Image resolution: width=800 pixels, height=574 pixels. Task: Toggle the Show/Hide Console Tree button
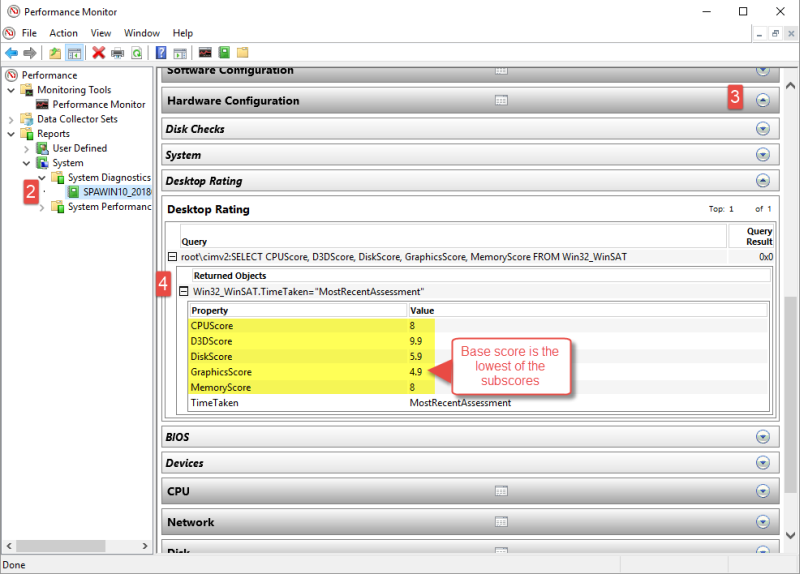click(74, 53)
